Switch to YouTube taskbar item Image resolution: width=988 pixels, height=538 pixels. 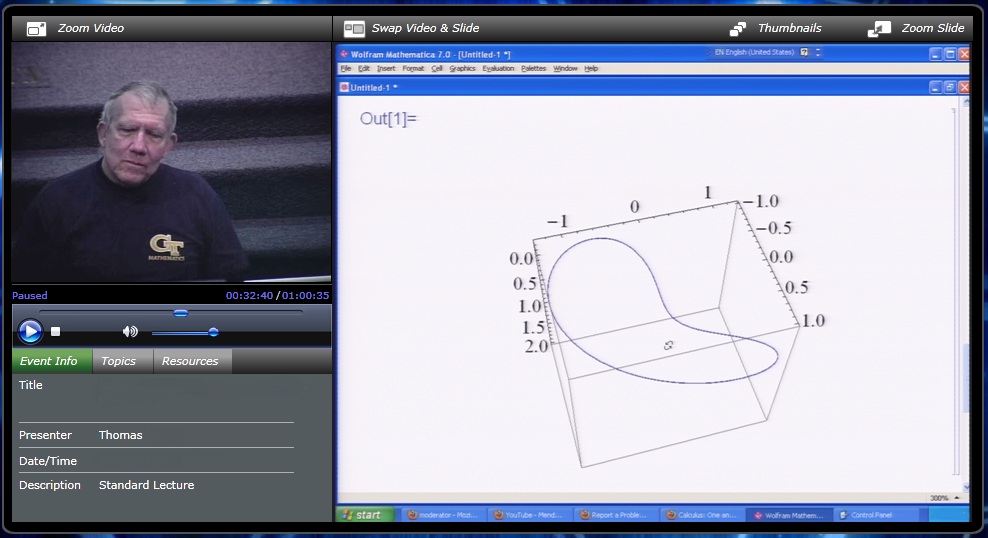529,515
